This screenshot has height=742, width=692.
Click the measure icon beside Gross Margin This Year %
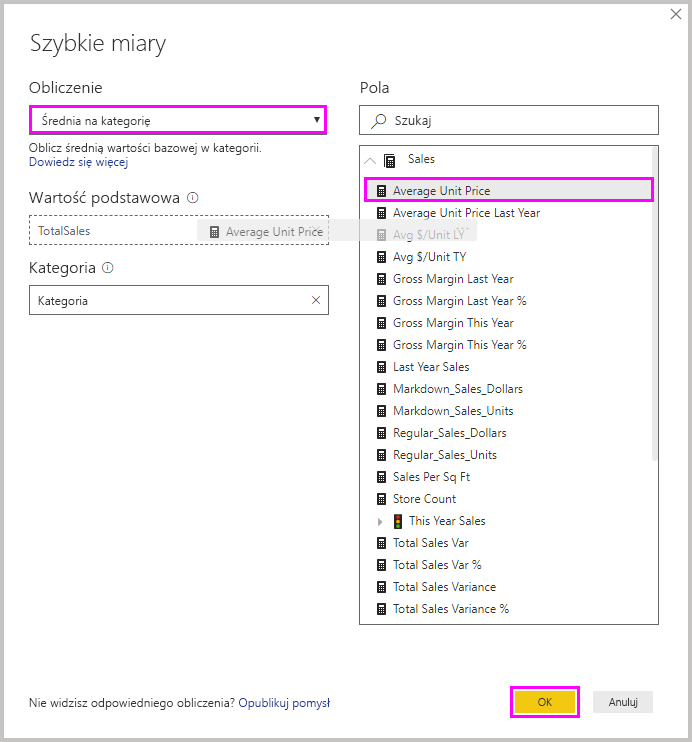[381, 345]
